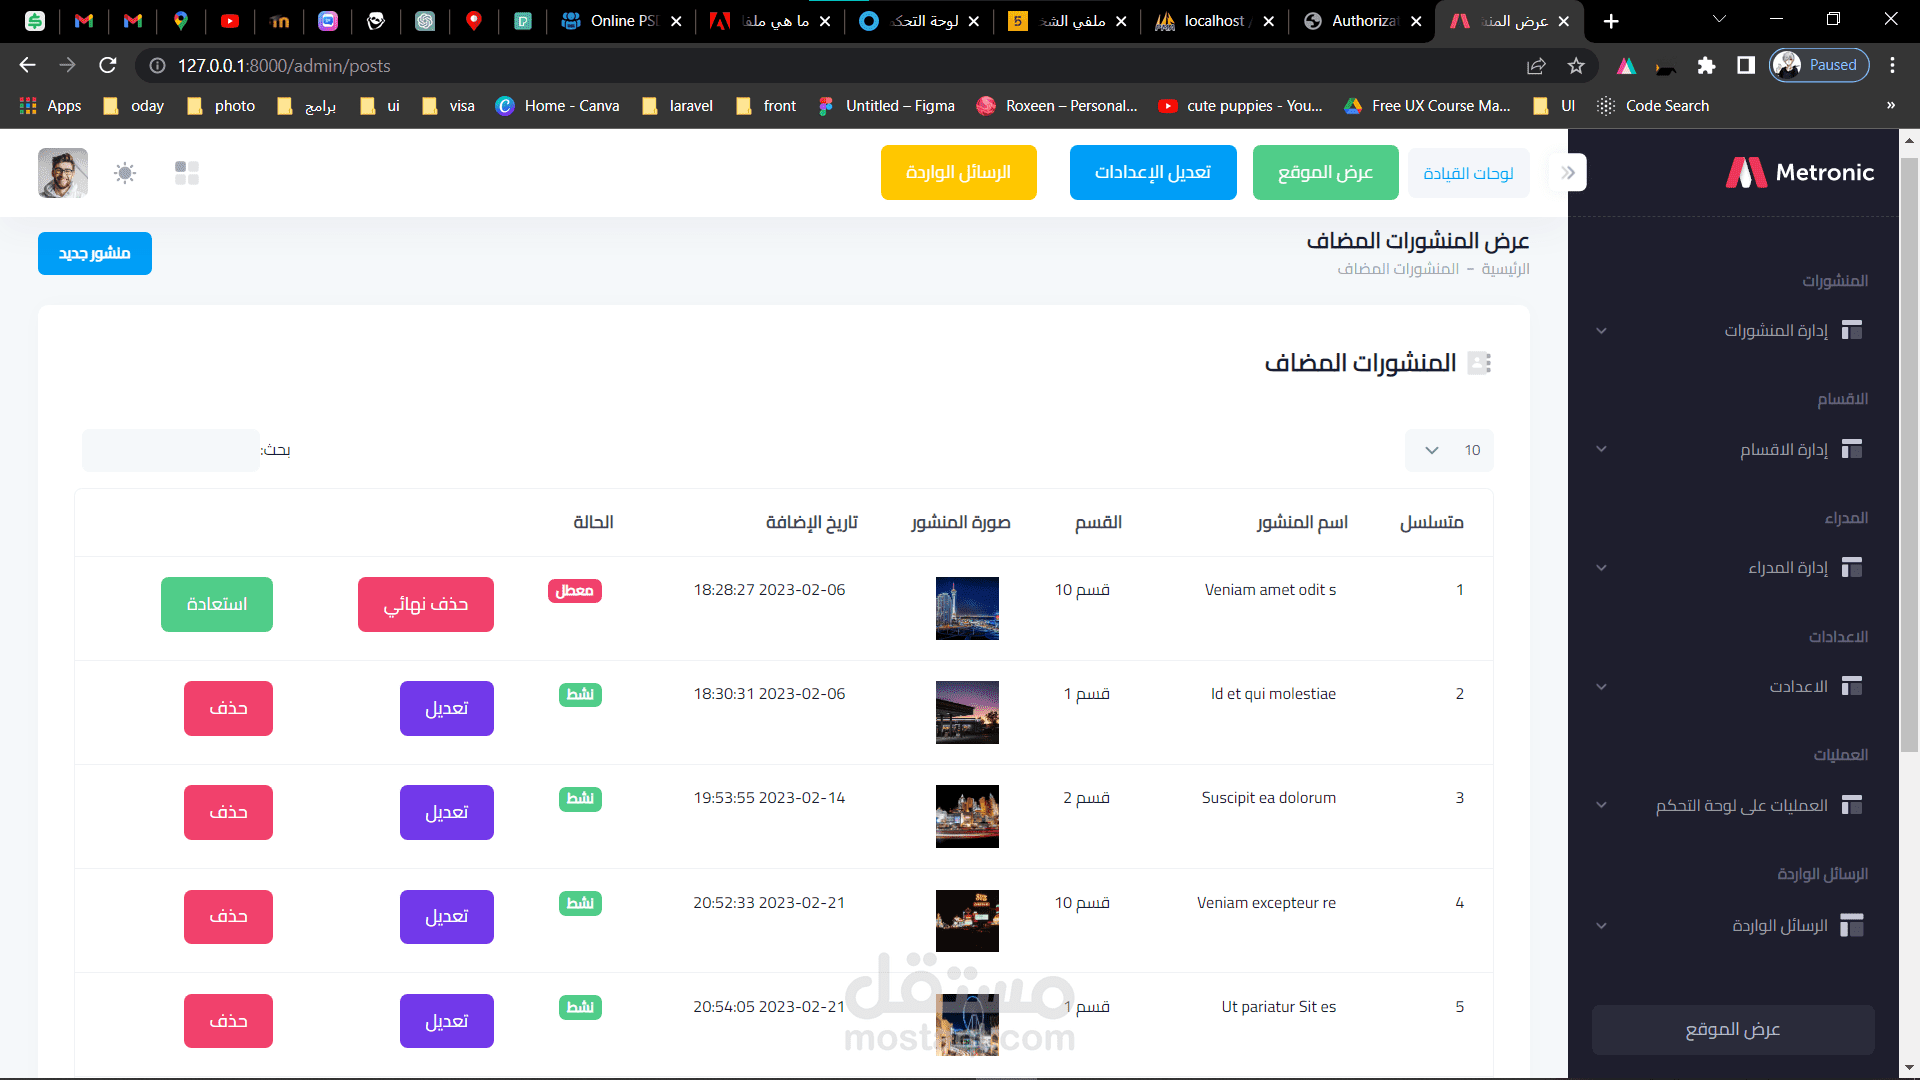This screenshot has width=1920, height=1080.
Task: Open Chrome's three-dot menu
Action: [1892, 65]
